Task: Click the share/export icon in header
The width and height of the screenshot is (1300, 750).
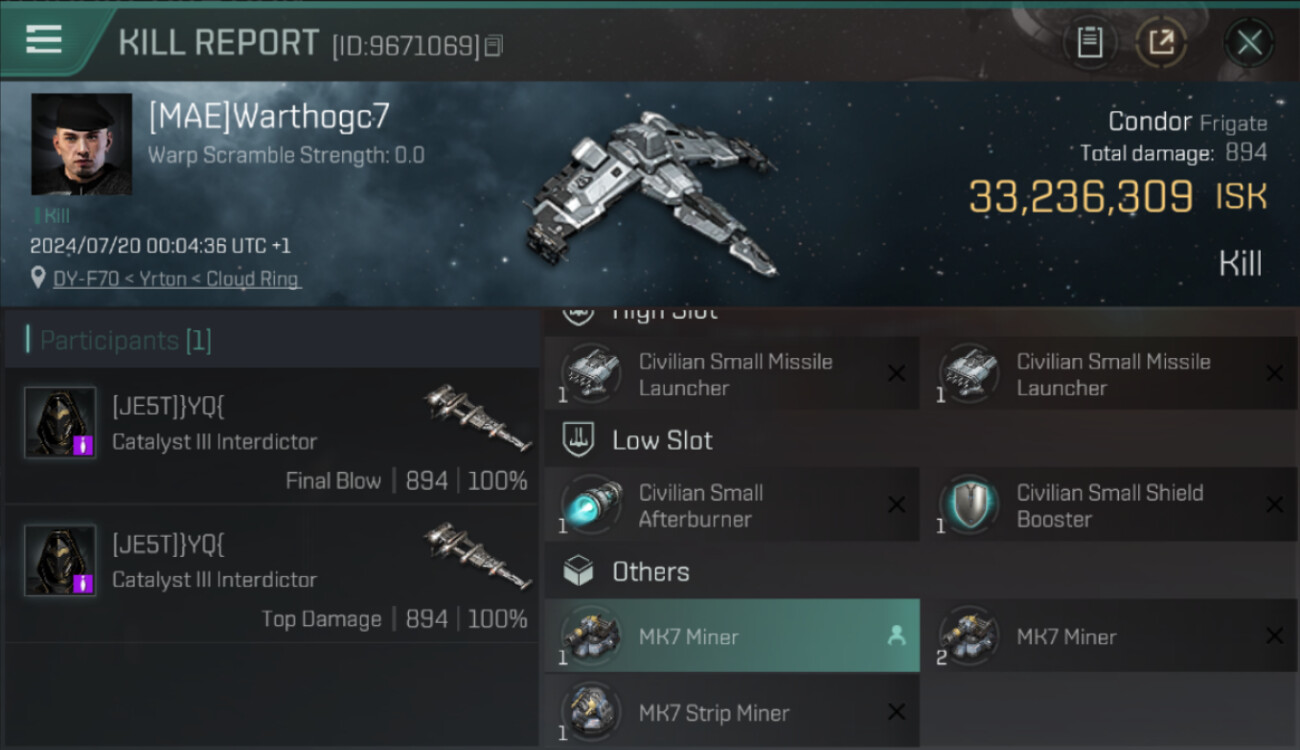Action: [1161, 42]
